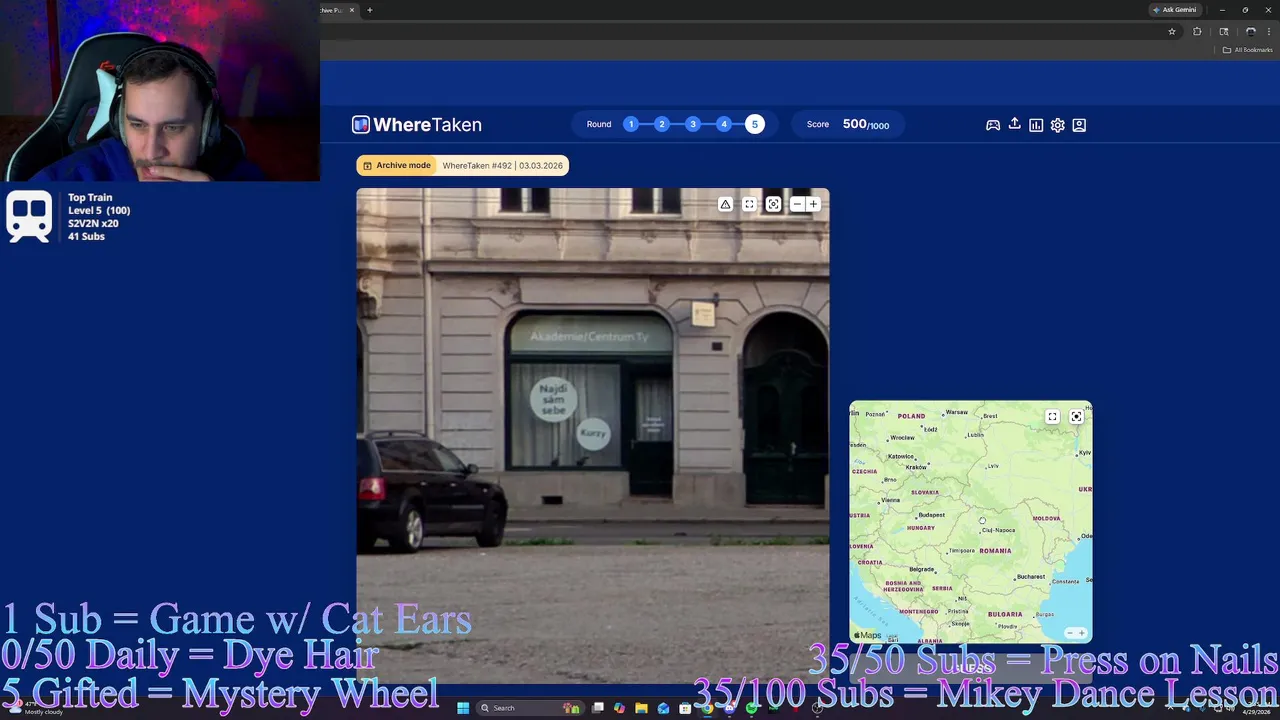Go to Round 1
Viewport: 1280px width, 720px height.
click(631, 124)
